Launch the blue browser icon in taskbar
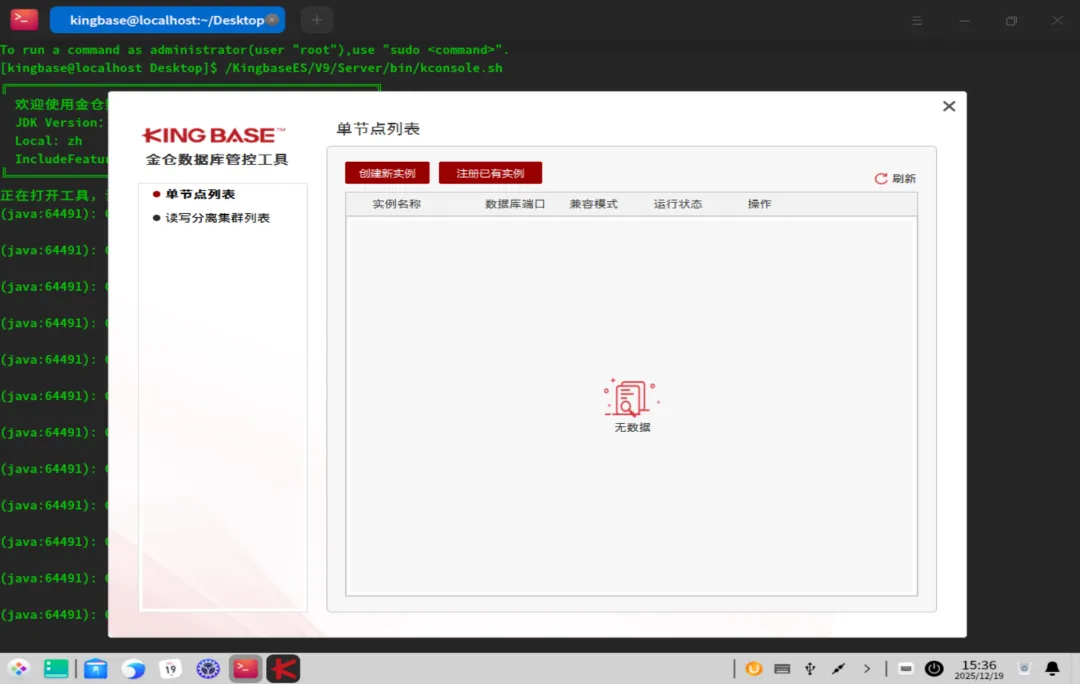1080x684 pixels. (133, 668)
